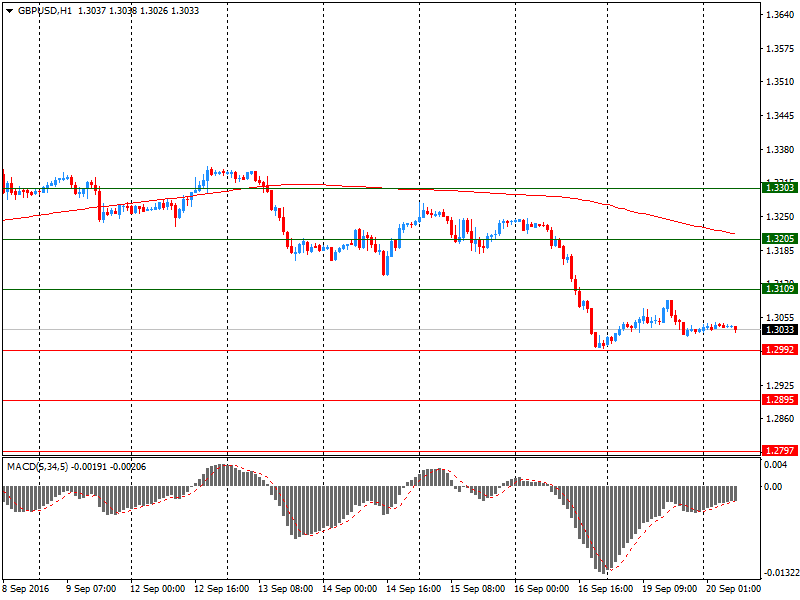Click the 1.3445 price scale value

pyautogui.click(x=780, y=116)
